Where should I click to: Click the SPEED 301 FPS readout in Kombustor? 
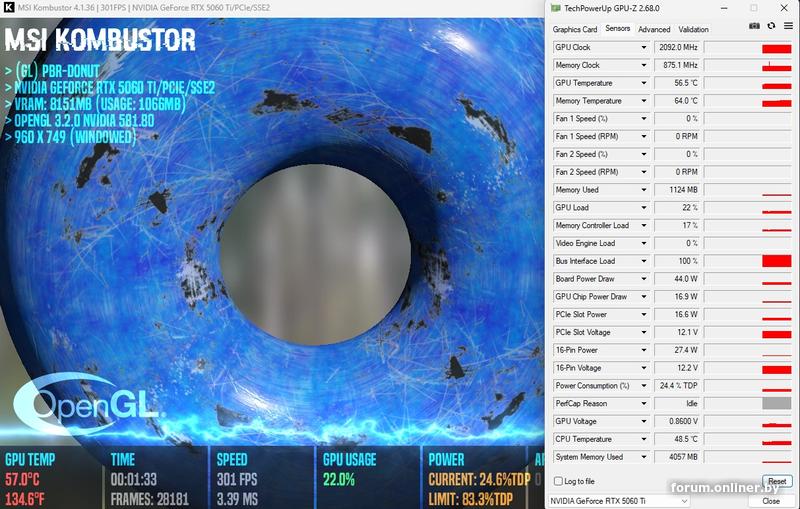237,479
